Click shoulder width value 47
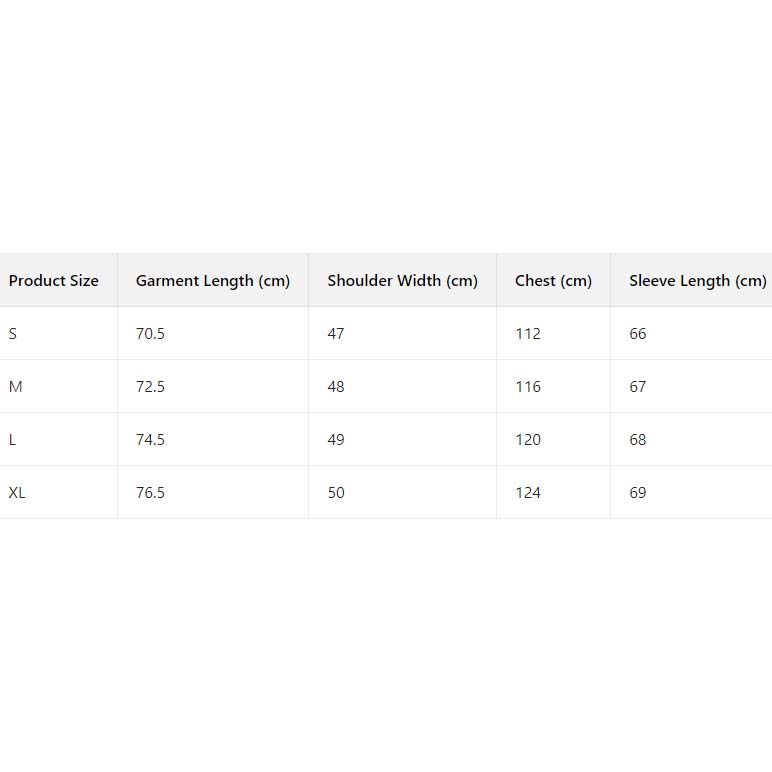 [336, 334]
